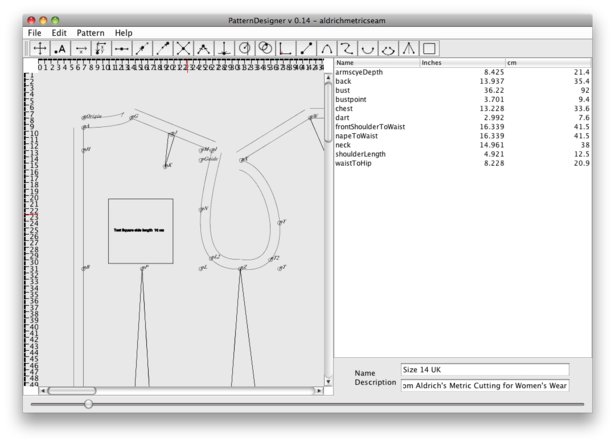Select the dart measurement row
This screenshot has width=615, height=444.
462,118
